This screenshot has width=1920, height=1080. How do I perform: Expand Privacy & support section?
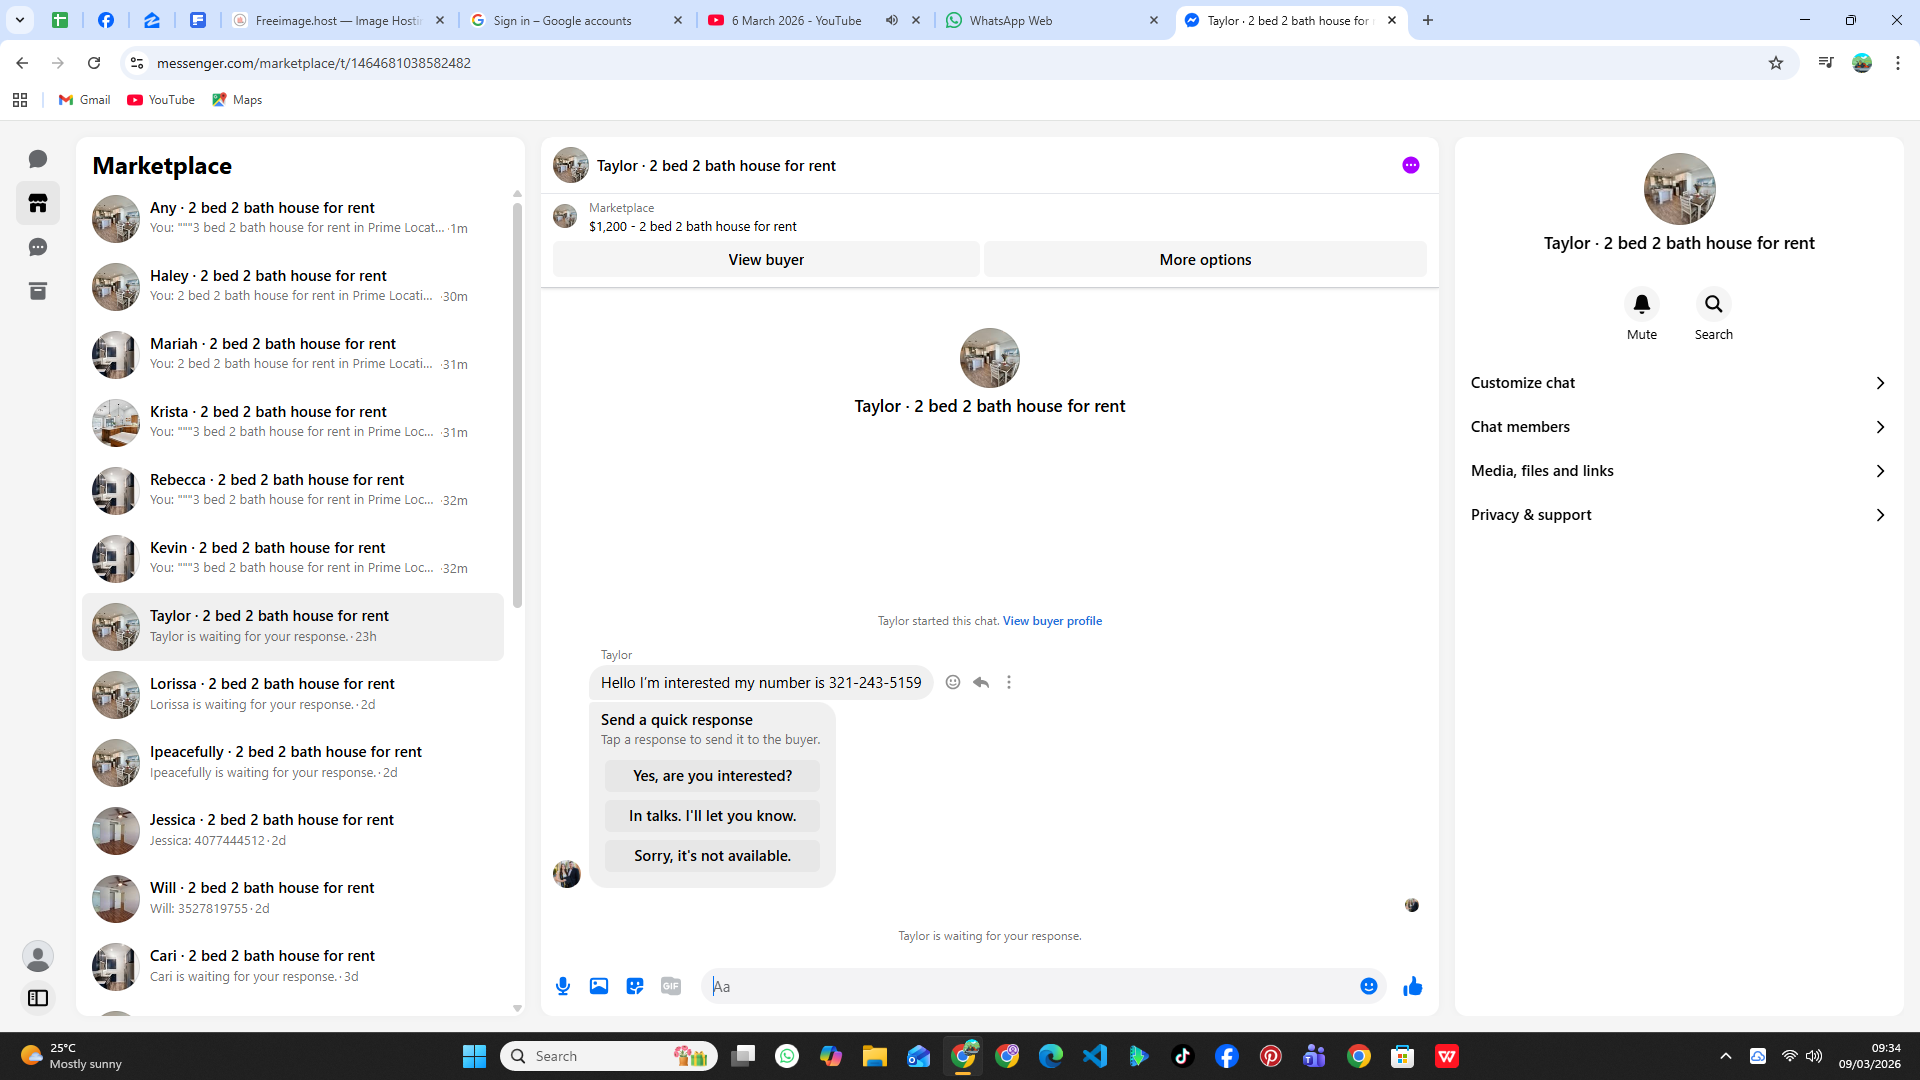coord(1678,515)
